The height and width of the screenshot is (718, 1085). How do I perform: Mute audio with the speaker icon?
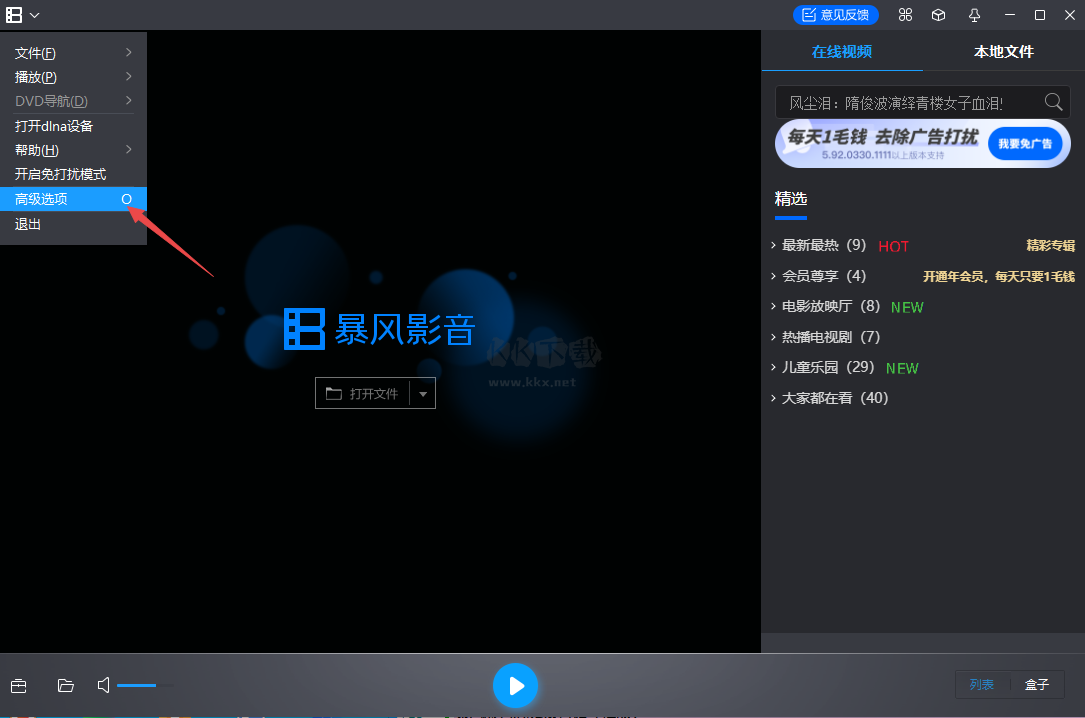[x=104, y=685]
